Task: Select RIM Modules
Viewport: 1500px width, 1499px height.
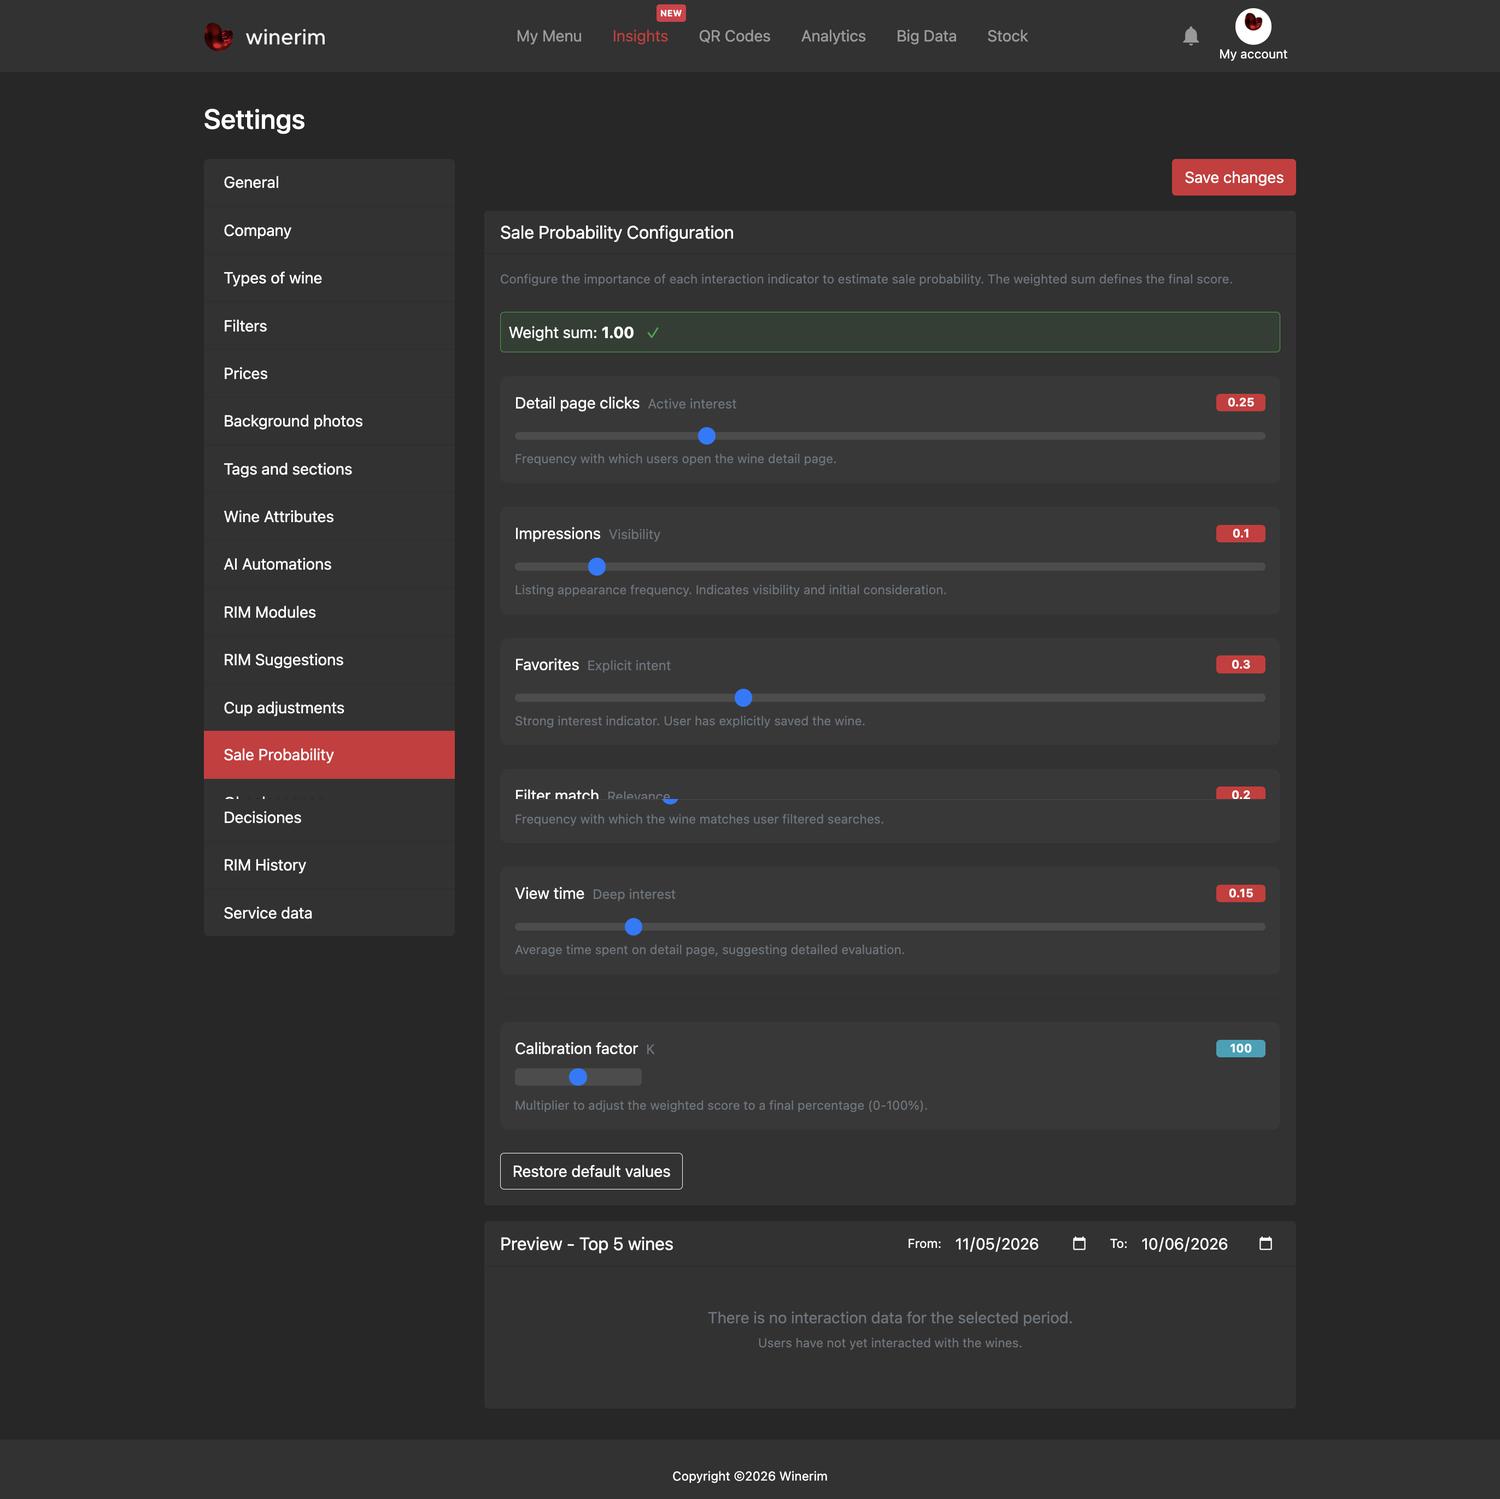Action: pyautogui.click(x=329, y=612)
